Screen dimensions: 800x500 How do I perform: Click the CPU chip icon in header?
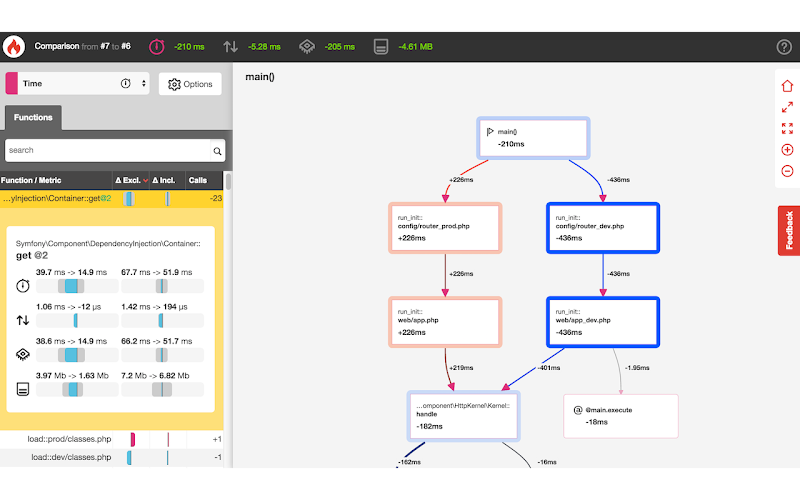[x=307, y=46]
